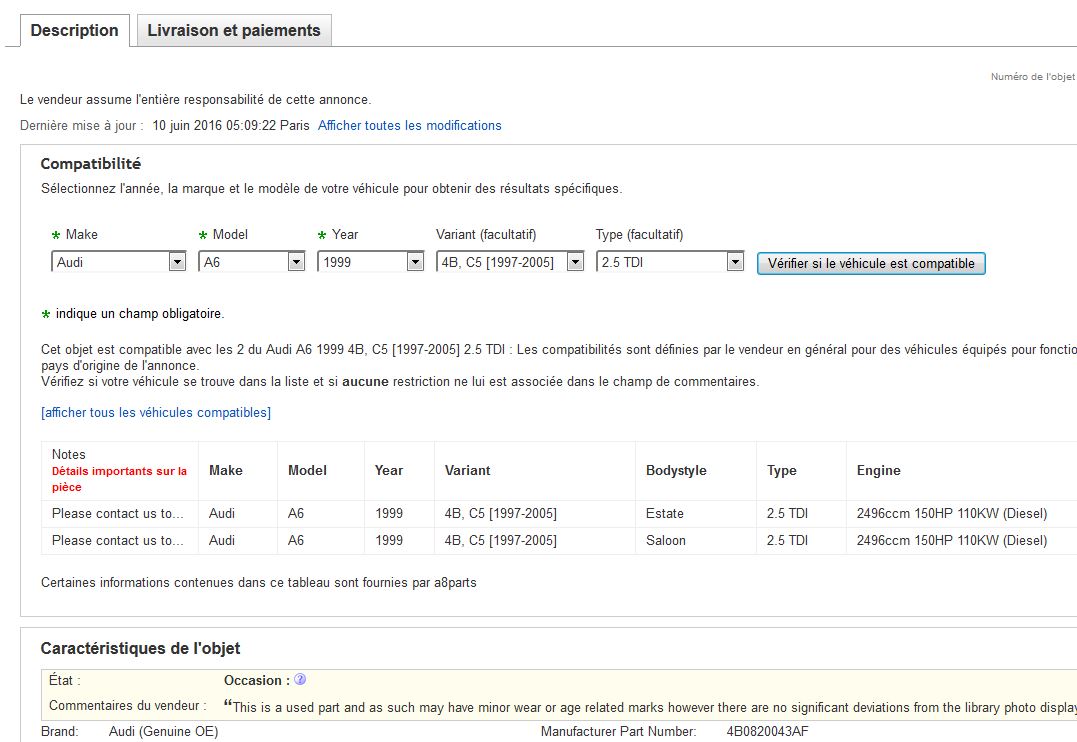The height and width of the screenshot is (742, 1077).
Task: Click the Saloon bodystyle cell
Action: [666, 541]
